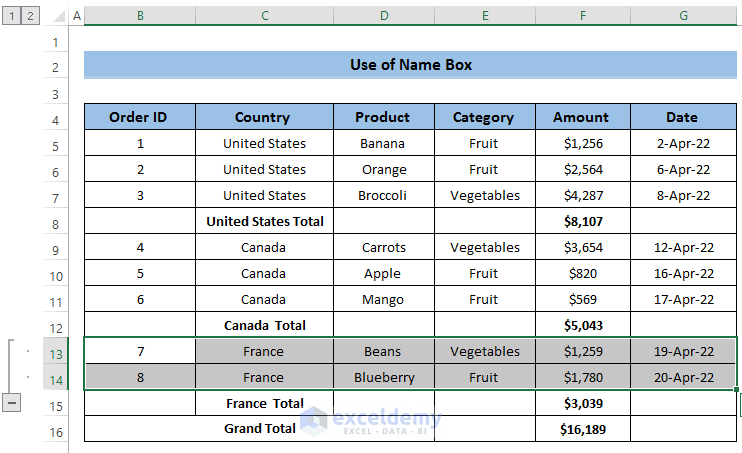Click the Canada Total label cell
The image size is (742, 453).
(264, 325)
